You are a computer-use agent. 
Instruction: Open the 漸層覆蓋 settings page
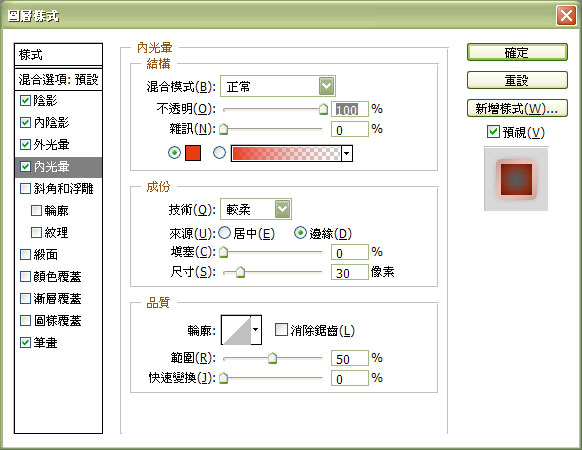click(58, 298)
